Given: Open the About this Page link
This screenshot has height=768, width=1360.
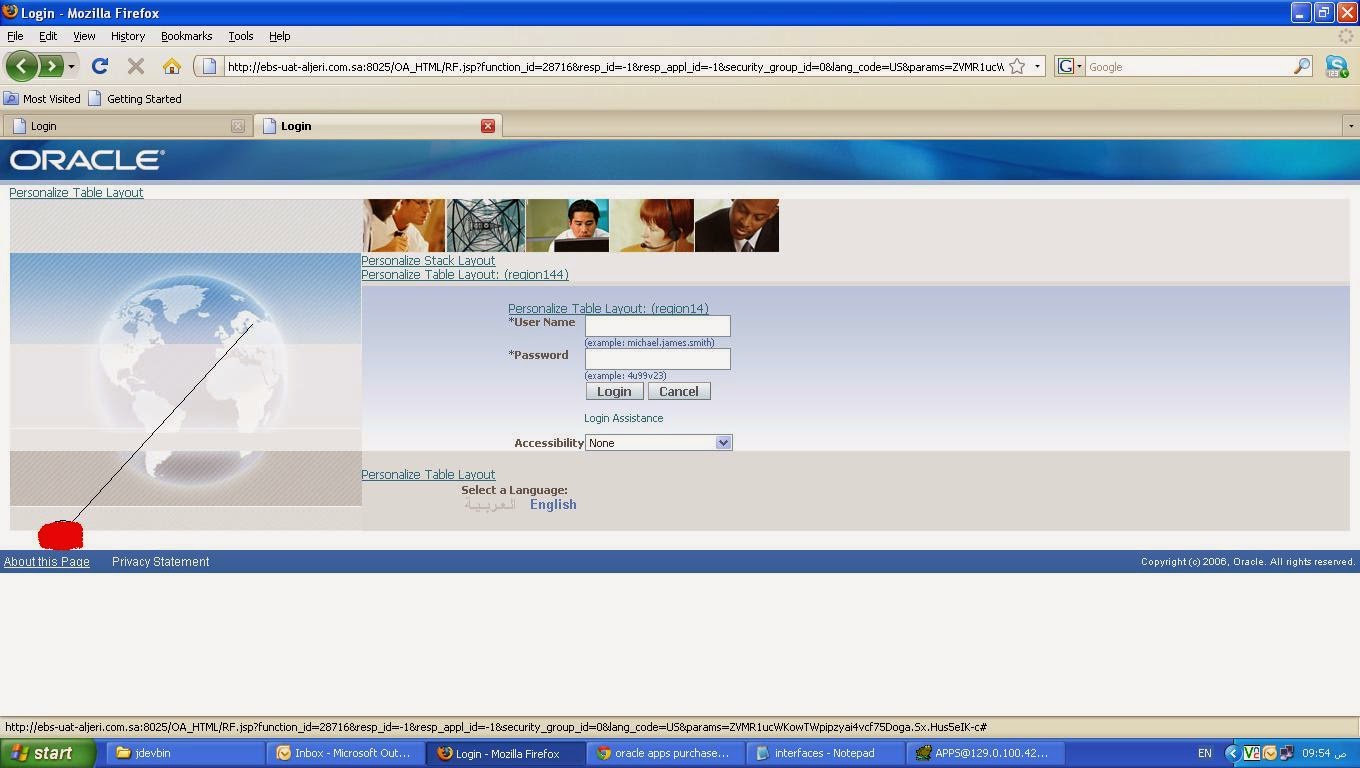Looking at the screenshot, I should pos(47,562).
